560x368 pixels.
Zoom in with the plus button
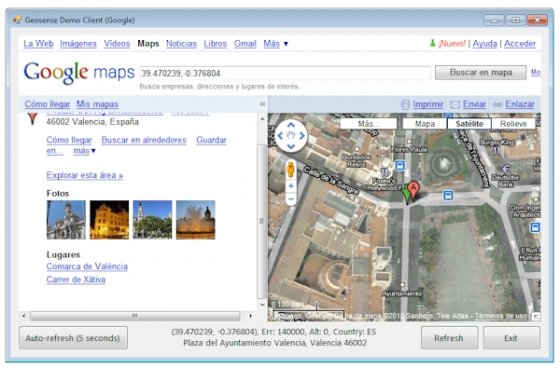pos(291,186)
